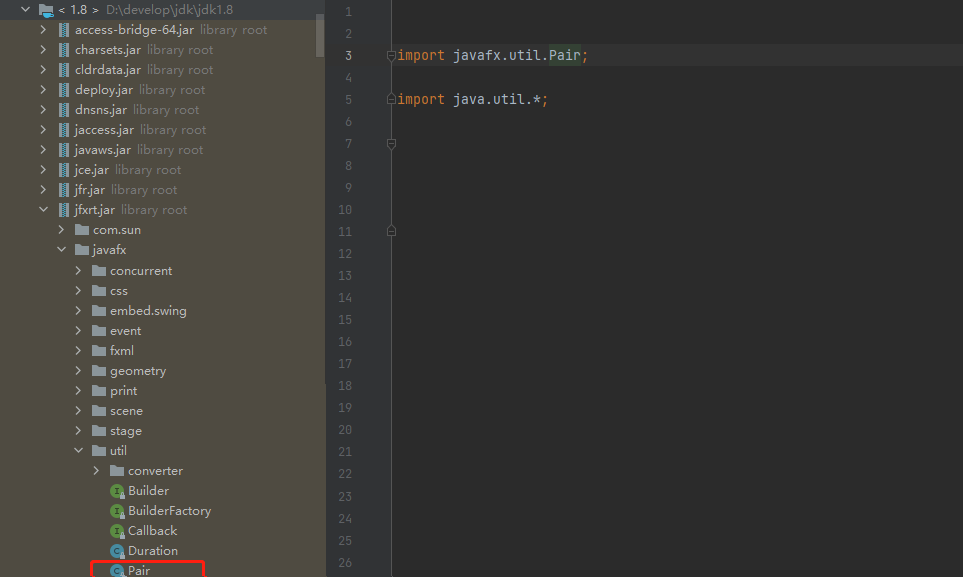
Task: Click the D:\develop\jdk\jdk1.8 path label
Action: tap(170, 10)
